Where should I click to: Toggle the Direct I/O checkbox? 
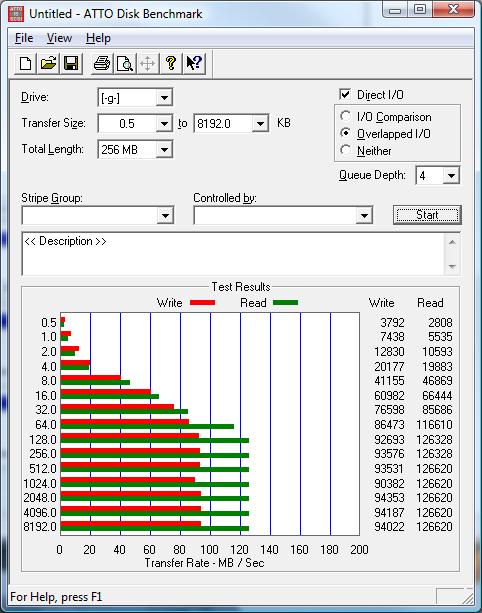click(x=345, y=95)
